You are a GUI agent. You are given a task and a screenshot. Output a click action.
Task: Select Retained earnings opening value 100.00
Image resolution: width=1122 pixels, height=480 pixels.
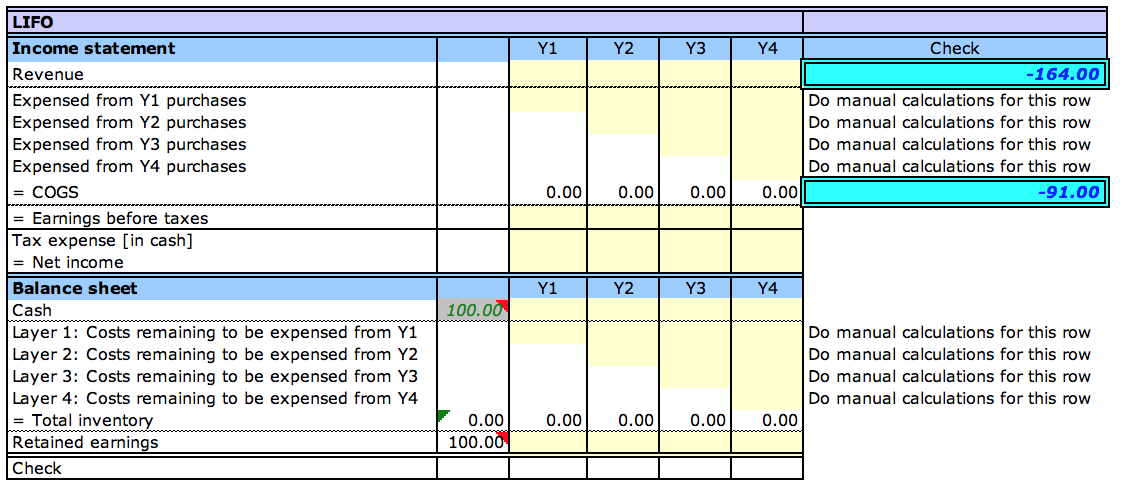[x=472, y=443]
